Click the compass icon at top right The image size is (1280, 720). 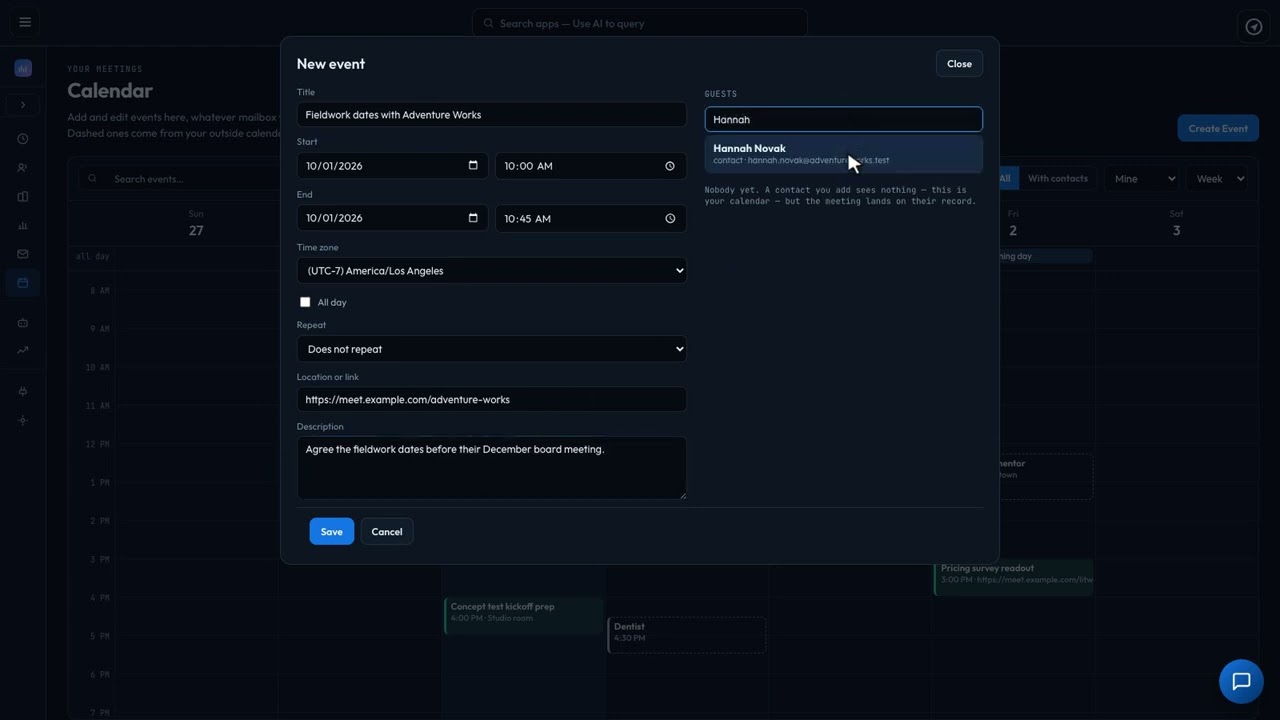point(1254,27)
